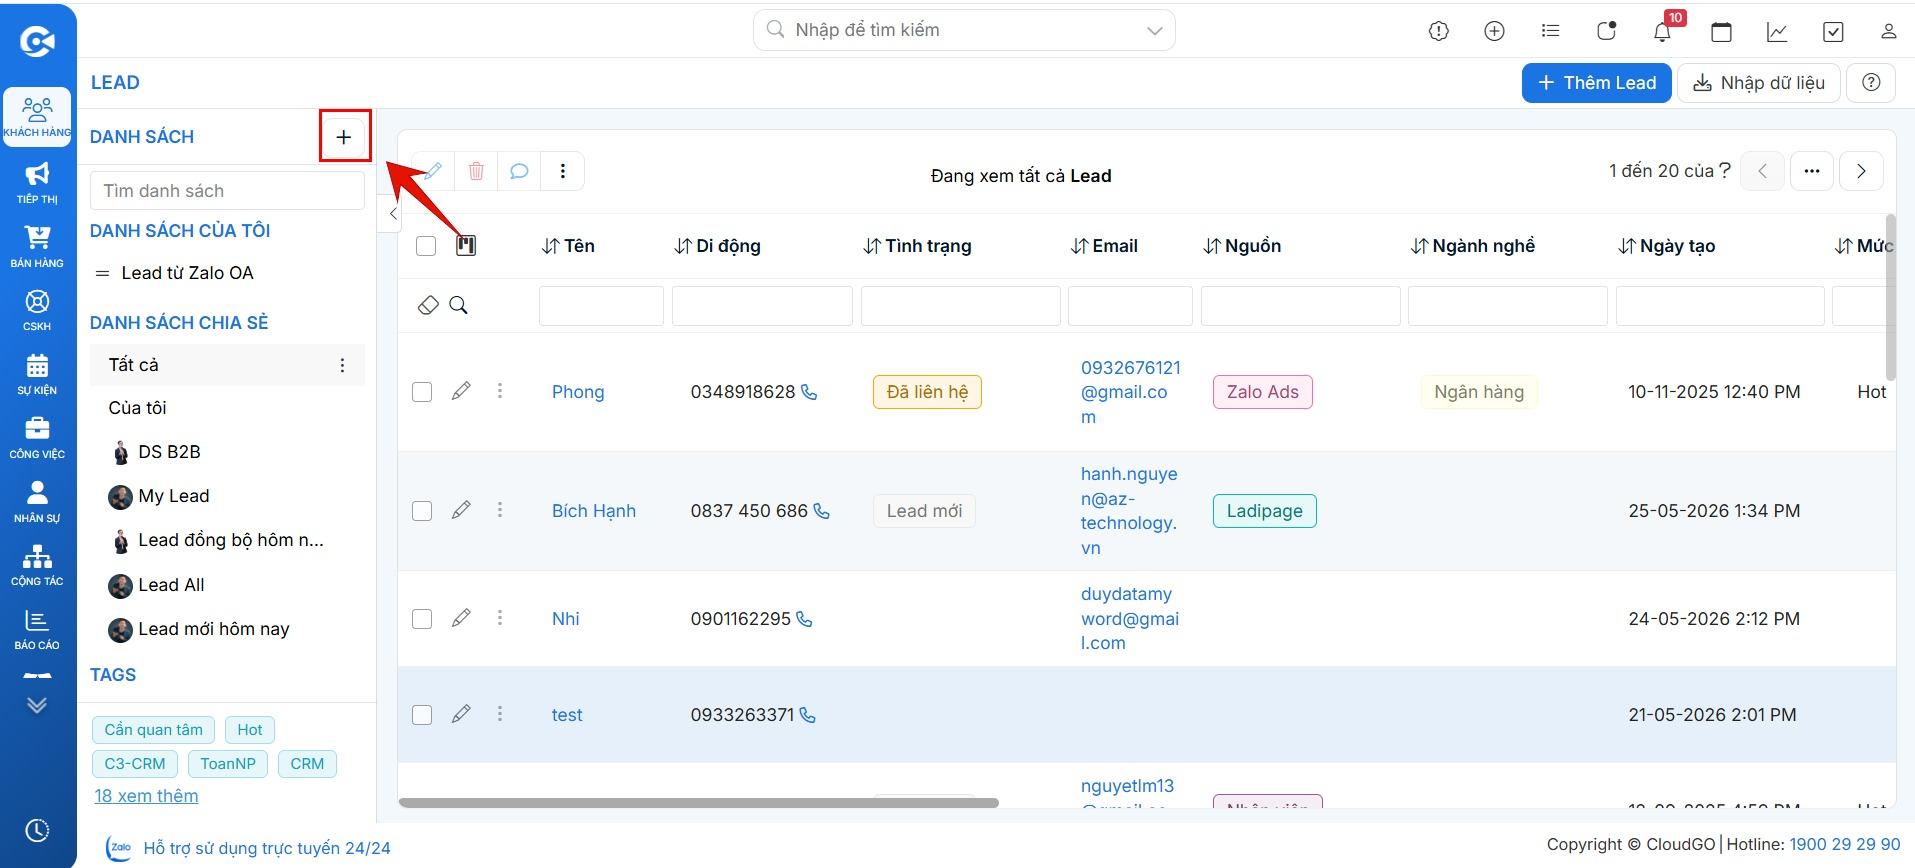Click the vertical table scrollbar
1915x868 pixels.
(1889, 297)
